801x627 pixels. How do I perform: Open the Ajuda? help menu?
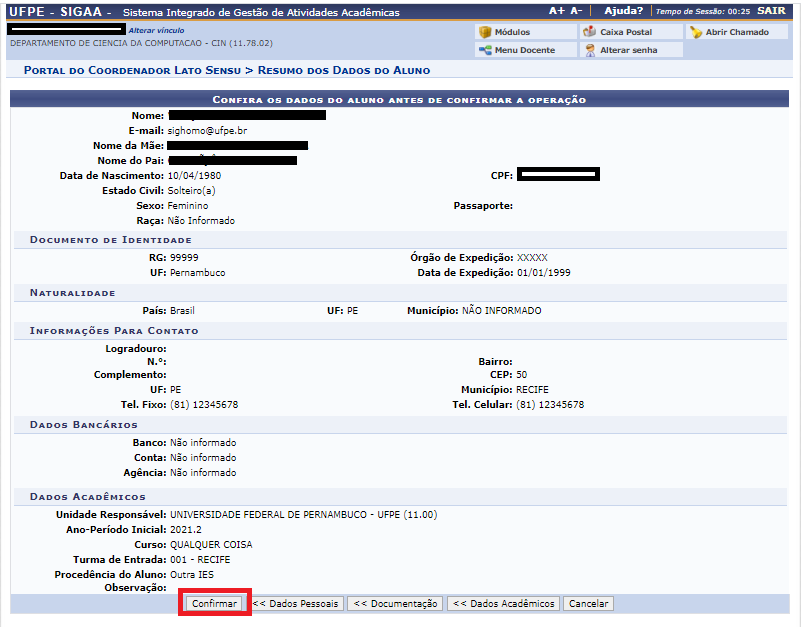[623, 11]
